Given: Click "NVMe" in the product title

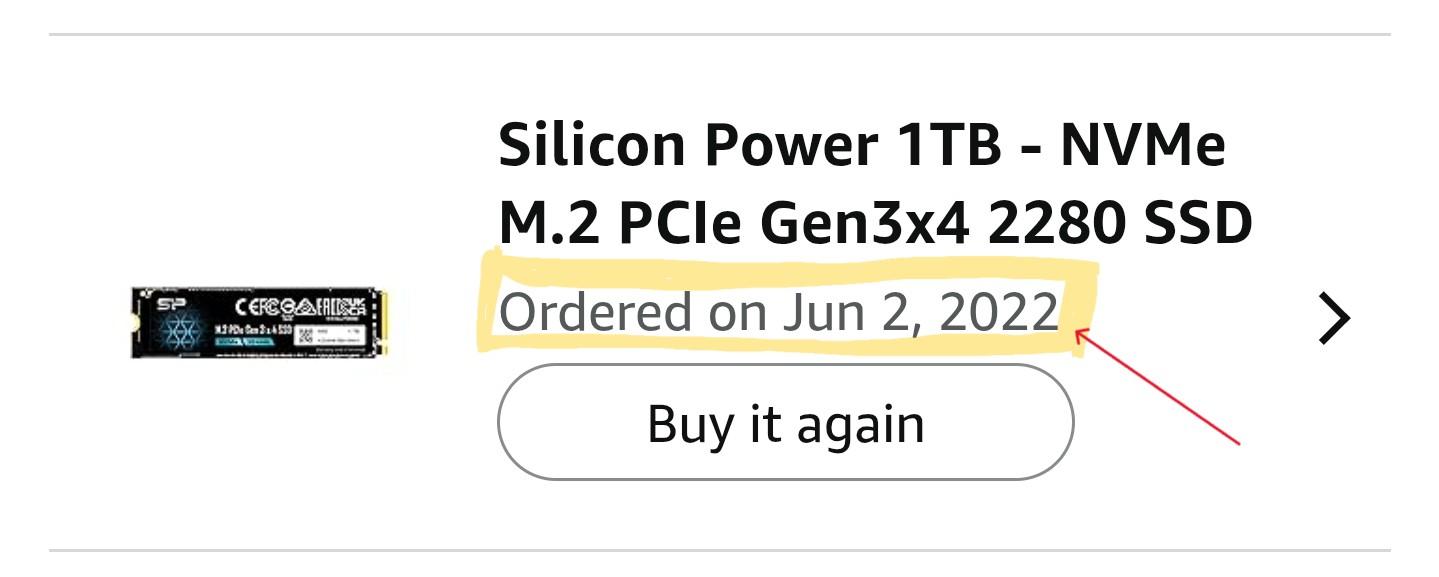Looking at the screenshot, I should click(1142, 146).
